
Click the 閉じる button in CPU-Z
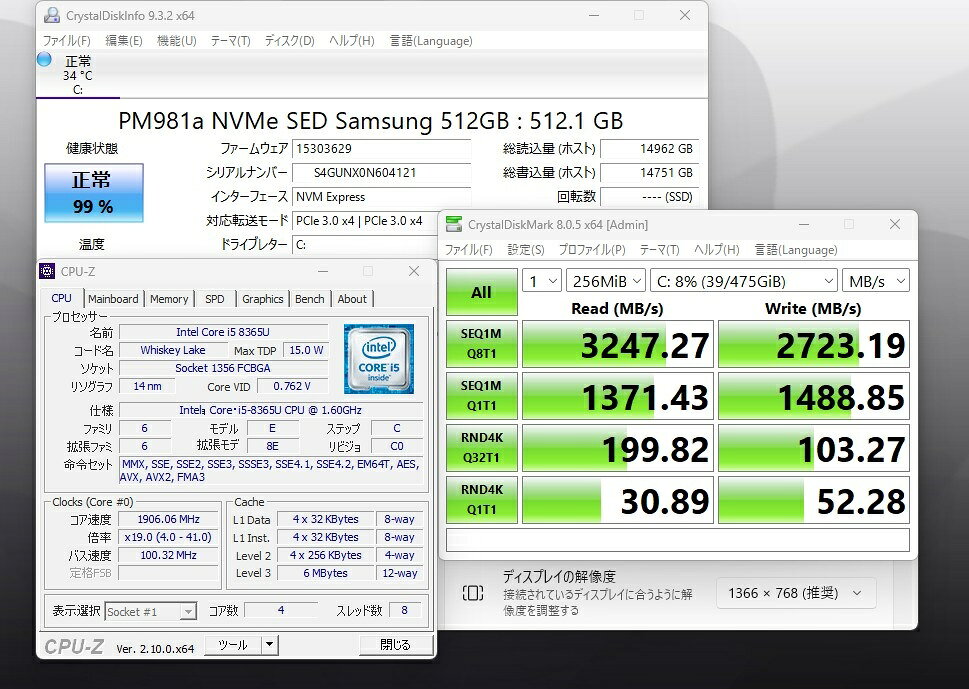click(x=396, y=645)
